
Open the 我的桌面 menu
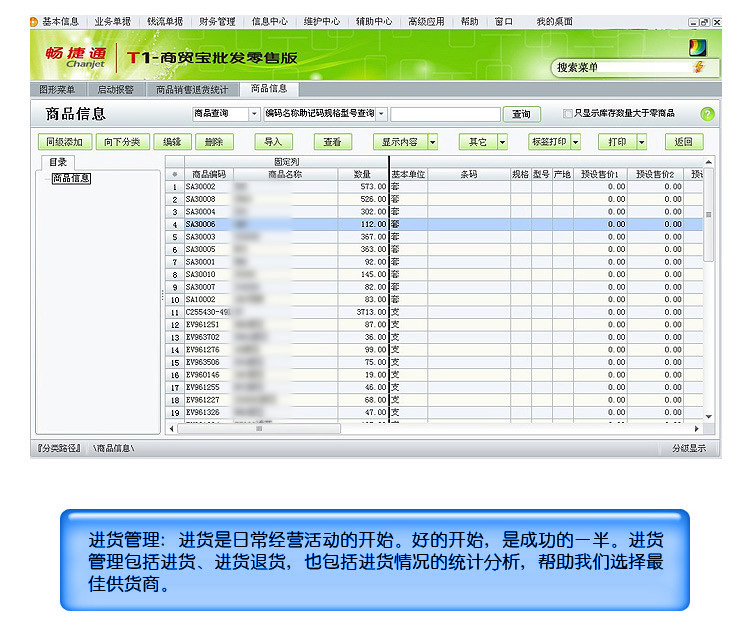click(x=554, y=22)
